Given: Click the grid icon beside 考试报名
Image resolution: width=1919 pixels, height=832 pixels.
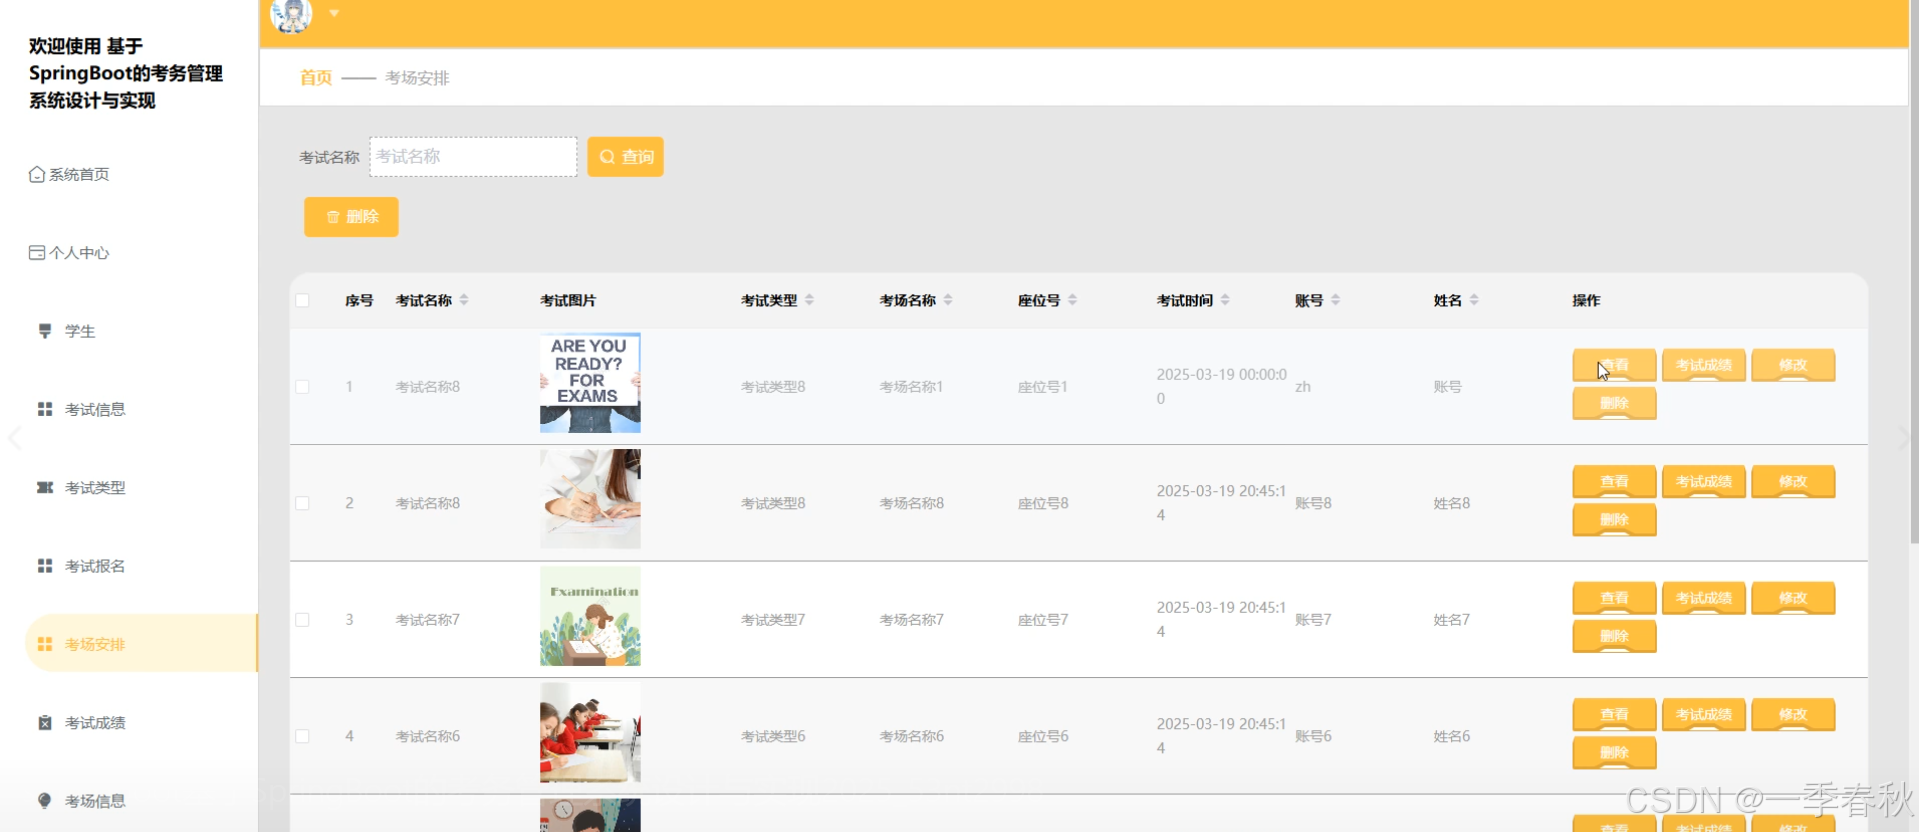Looking at the screenshot, I should coord(45,566).
